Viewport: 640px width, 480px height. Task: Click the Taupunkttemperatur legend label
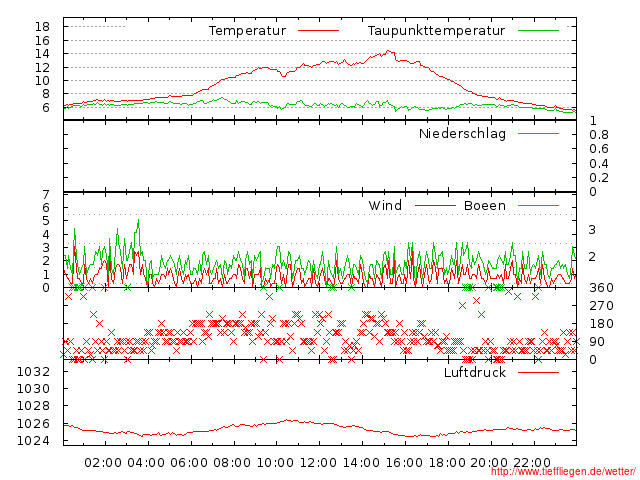coord(436,31)
